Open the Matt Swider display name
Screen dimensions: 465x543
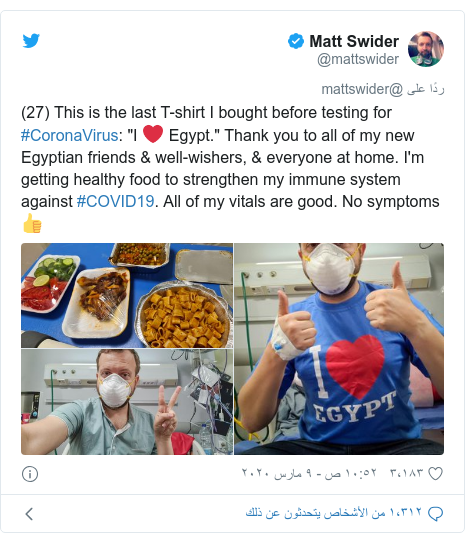[x=354, y=41]
